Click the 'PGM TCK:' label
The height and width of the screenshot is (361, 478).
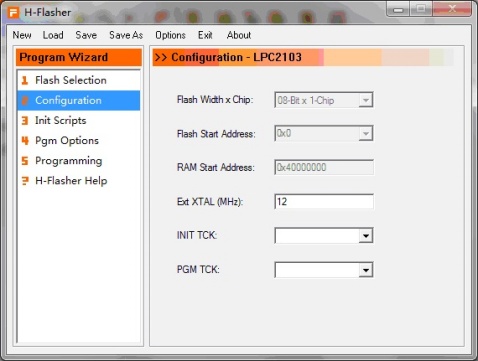pyautogui.click(x=198, y=269)
